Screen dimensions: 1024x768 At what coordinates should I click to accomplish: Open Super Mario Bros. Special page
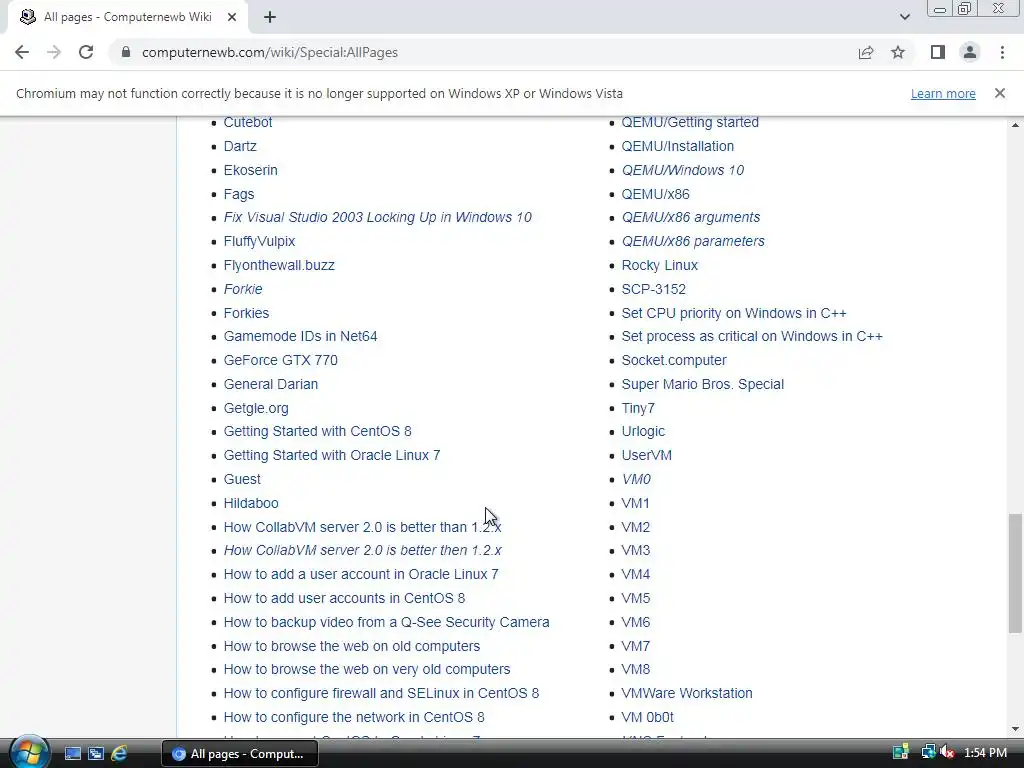point(703,385)
